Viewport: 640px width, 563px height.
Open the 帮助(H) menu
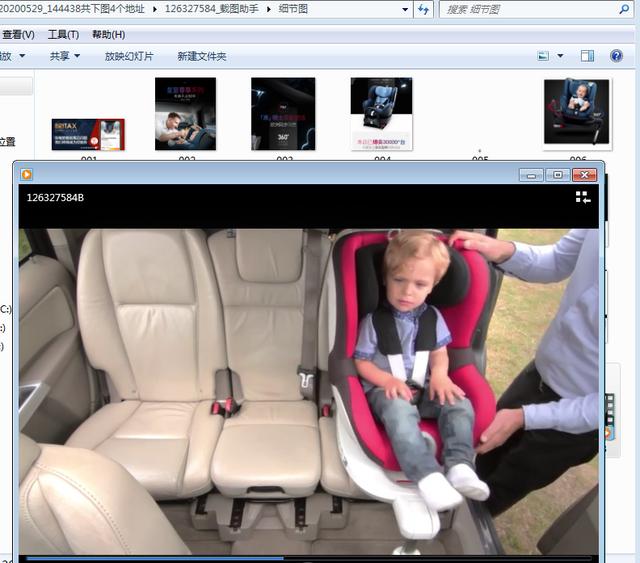click(x=108, y=34)
